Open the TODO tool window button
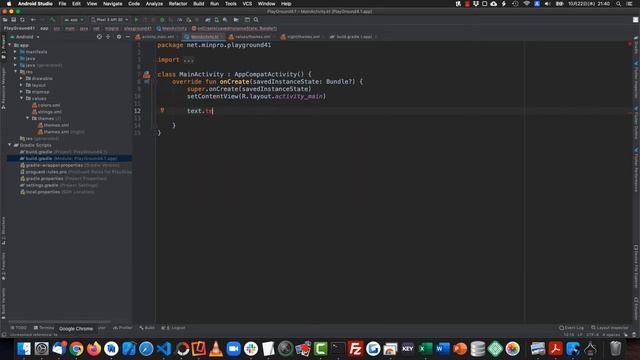This screenshot has width=640, height=360. [18, 328]
